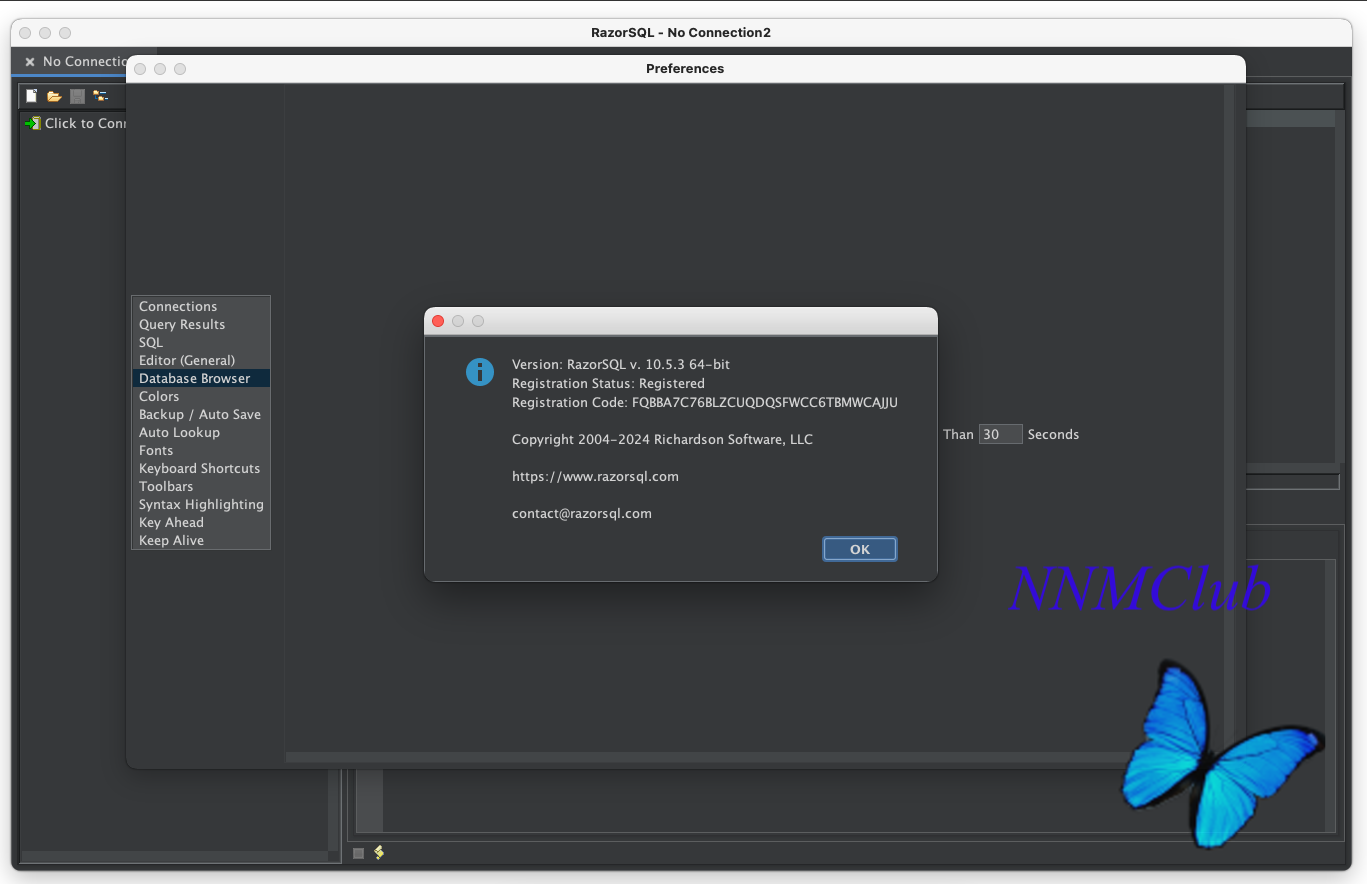Click OK to dismiss the About dialog
This screenshot has width=1367, height=884.
tap(860, 549)
